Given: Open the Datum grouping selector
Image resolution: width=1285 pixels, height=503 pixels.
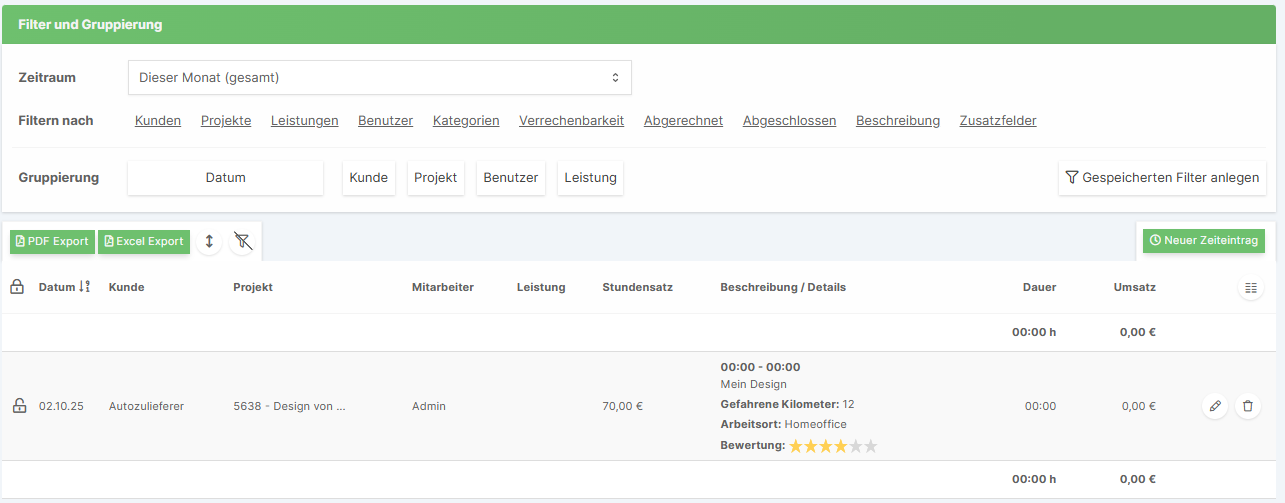Looking at the screenshot, I should click(225, 178).
